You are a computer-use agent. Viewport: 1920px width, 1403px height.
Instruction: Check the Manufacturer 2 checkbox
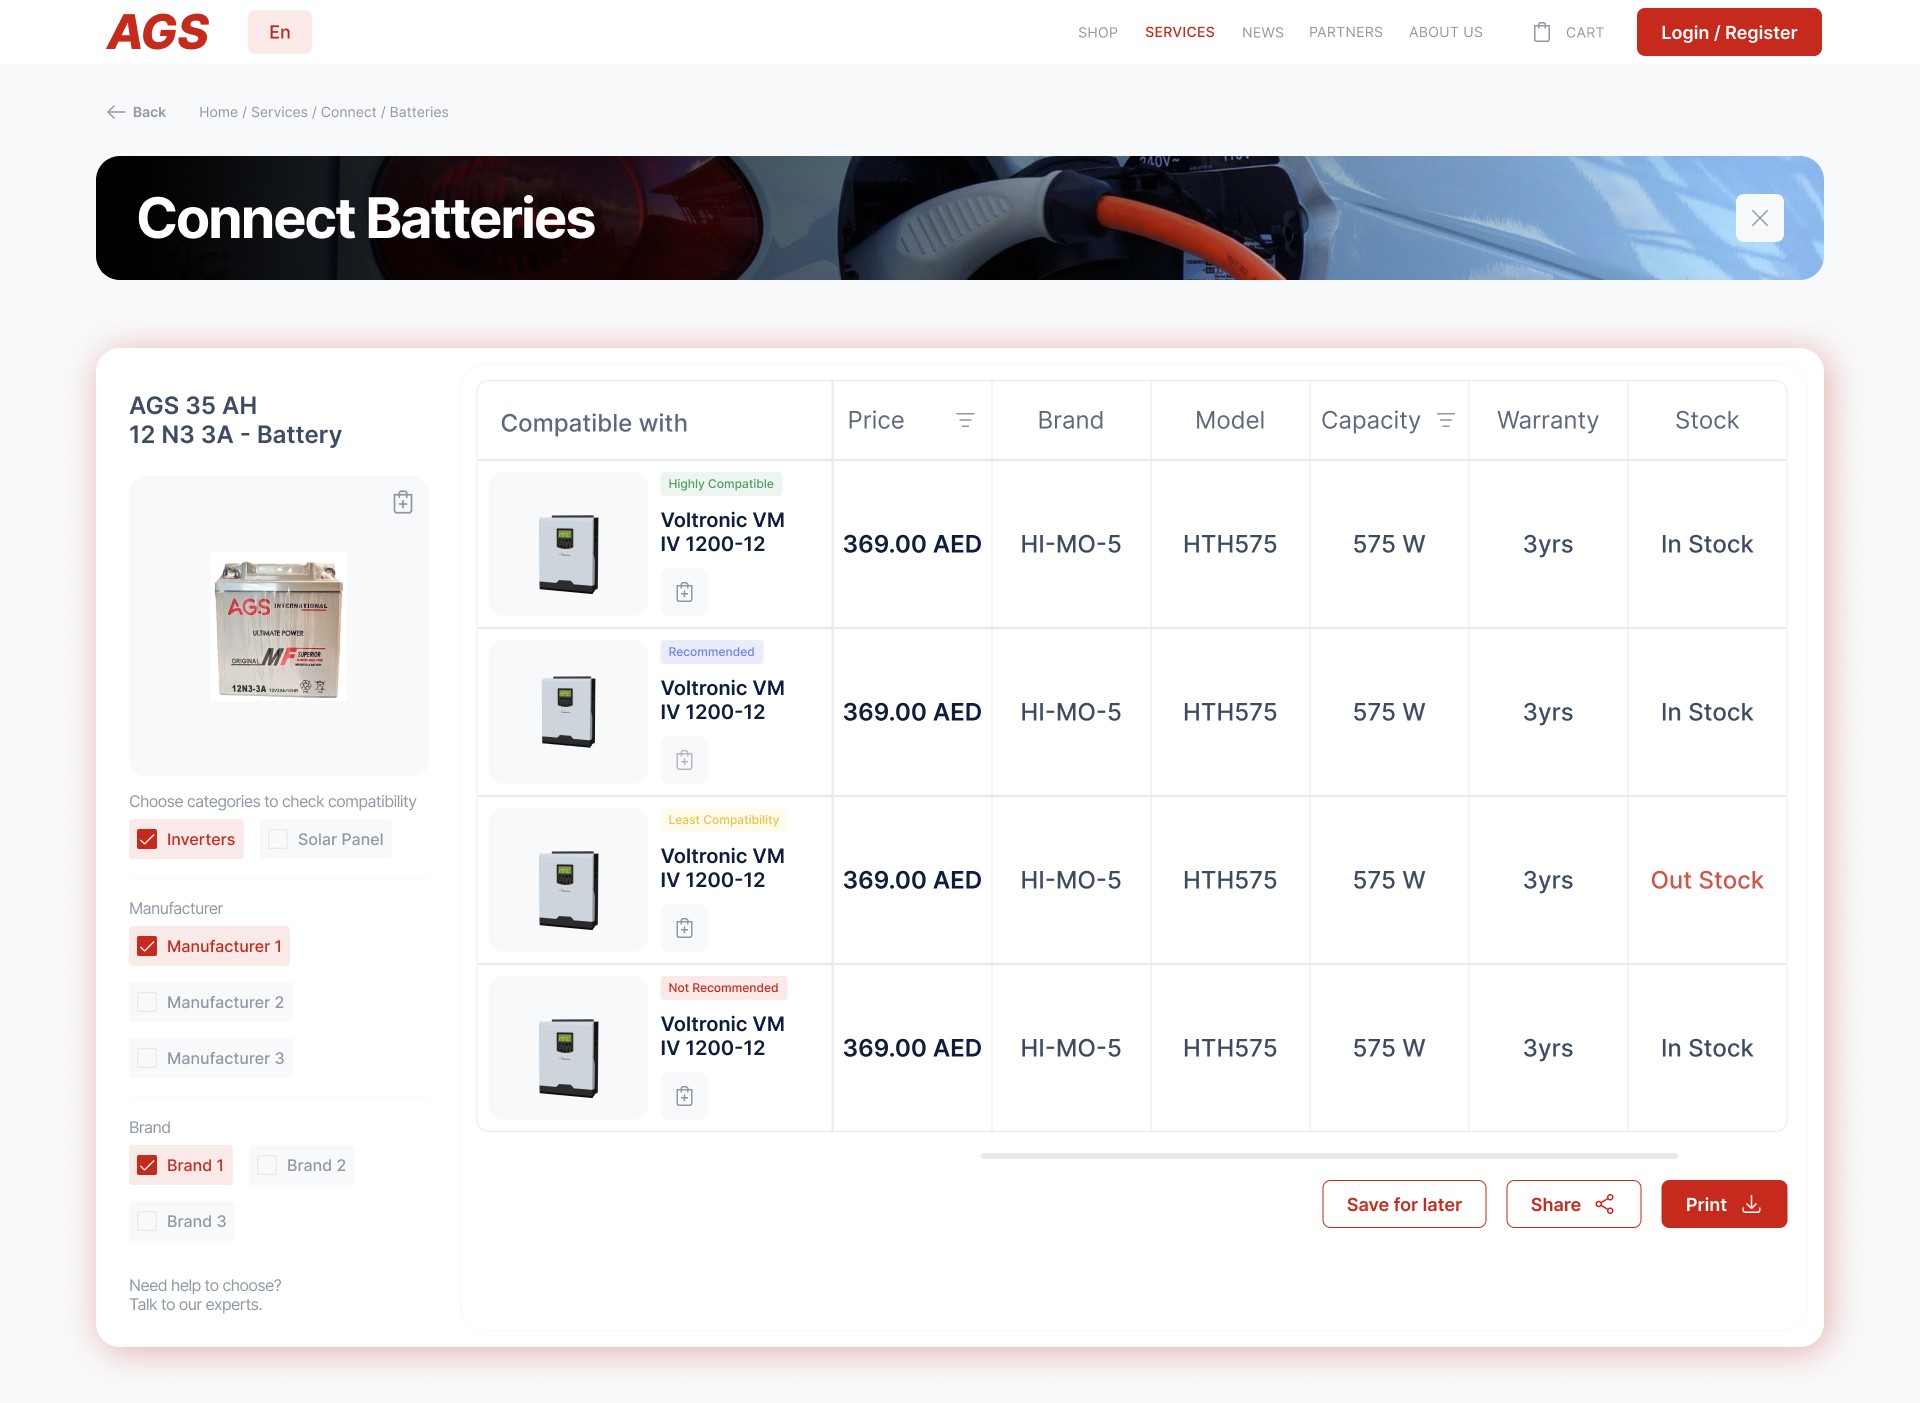coord(147,1002)
